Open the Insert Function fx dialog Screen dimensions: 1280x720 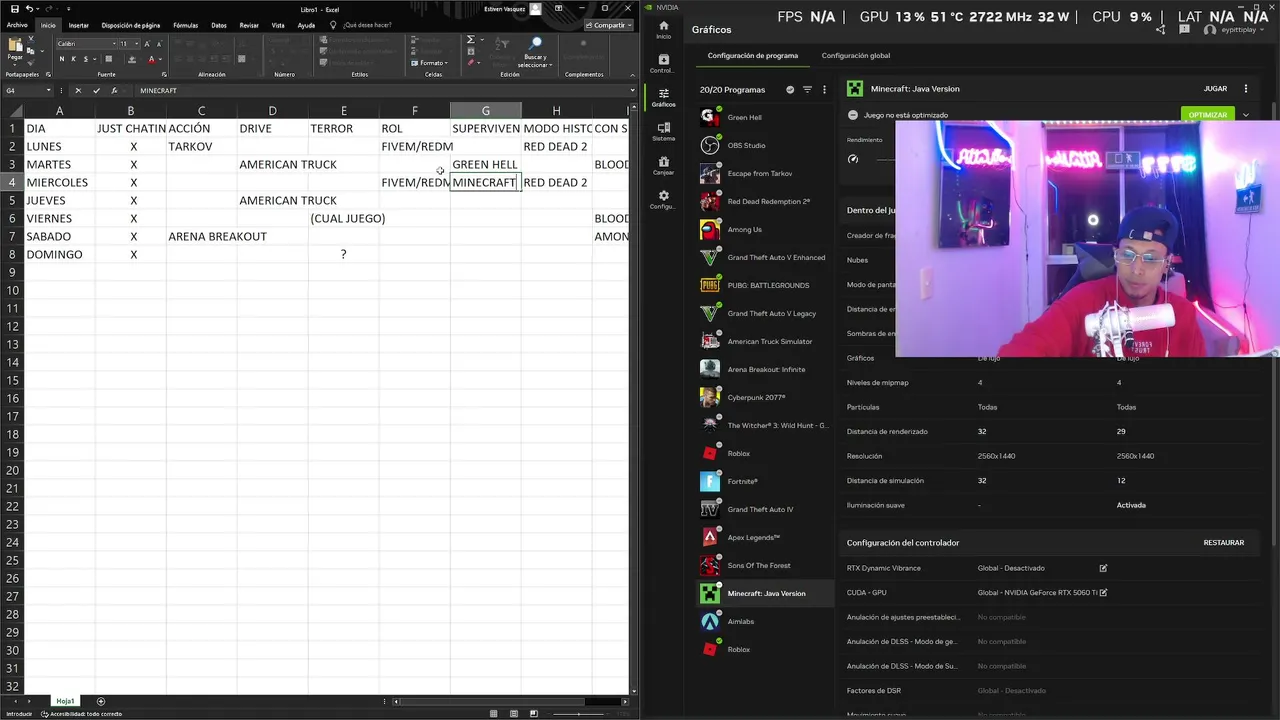(114, 90)
